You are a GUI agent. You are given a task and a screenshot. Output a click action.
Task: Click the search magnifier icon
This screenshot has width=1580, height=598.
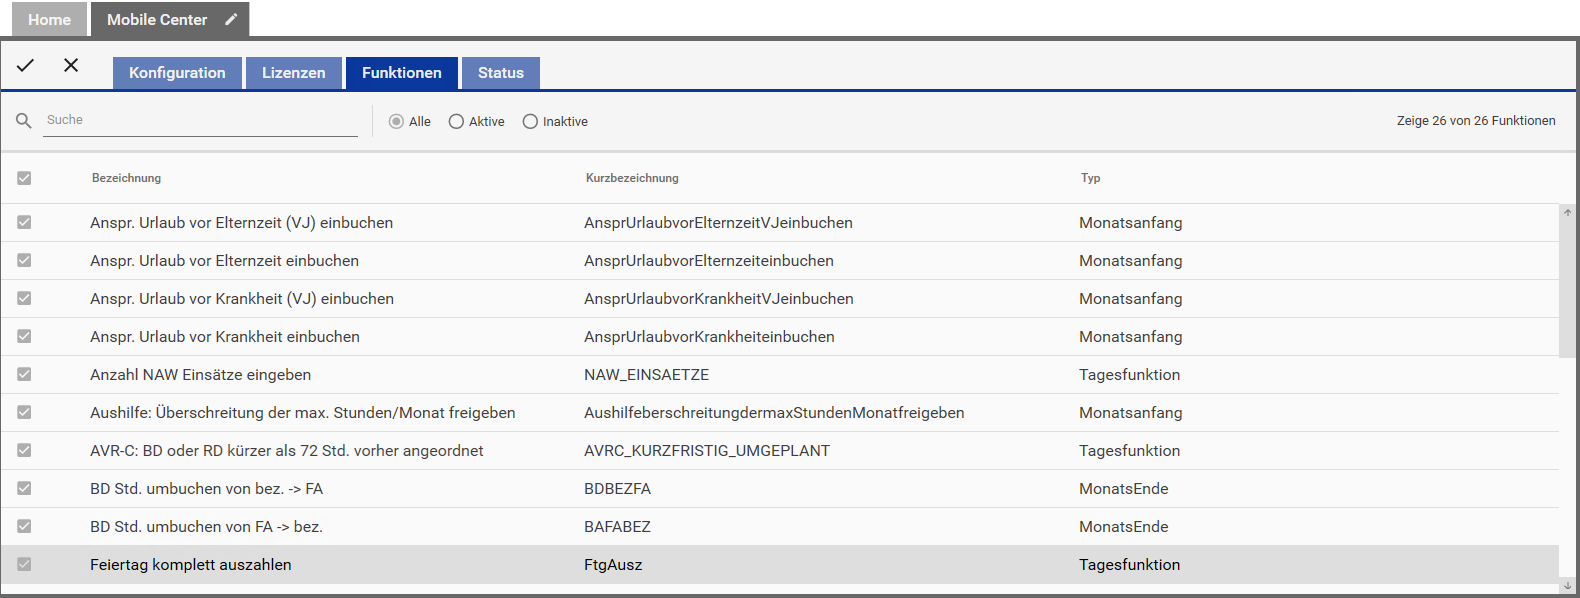[24, 121]
